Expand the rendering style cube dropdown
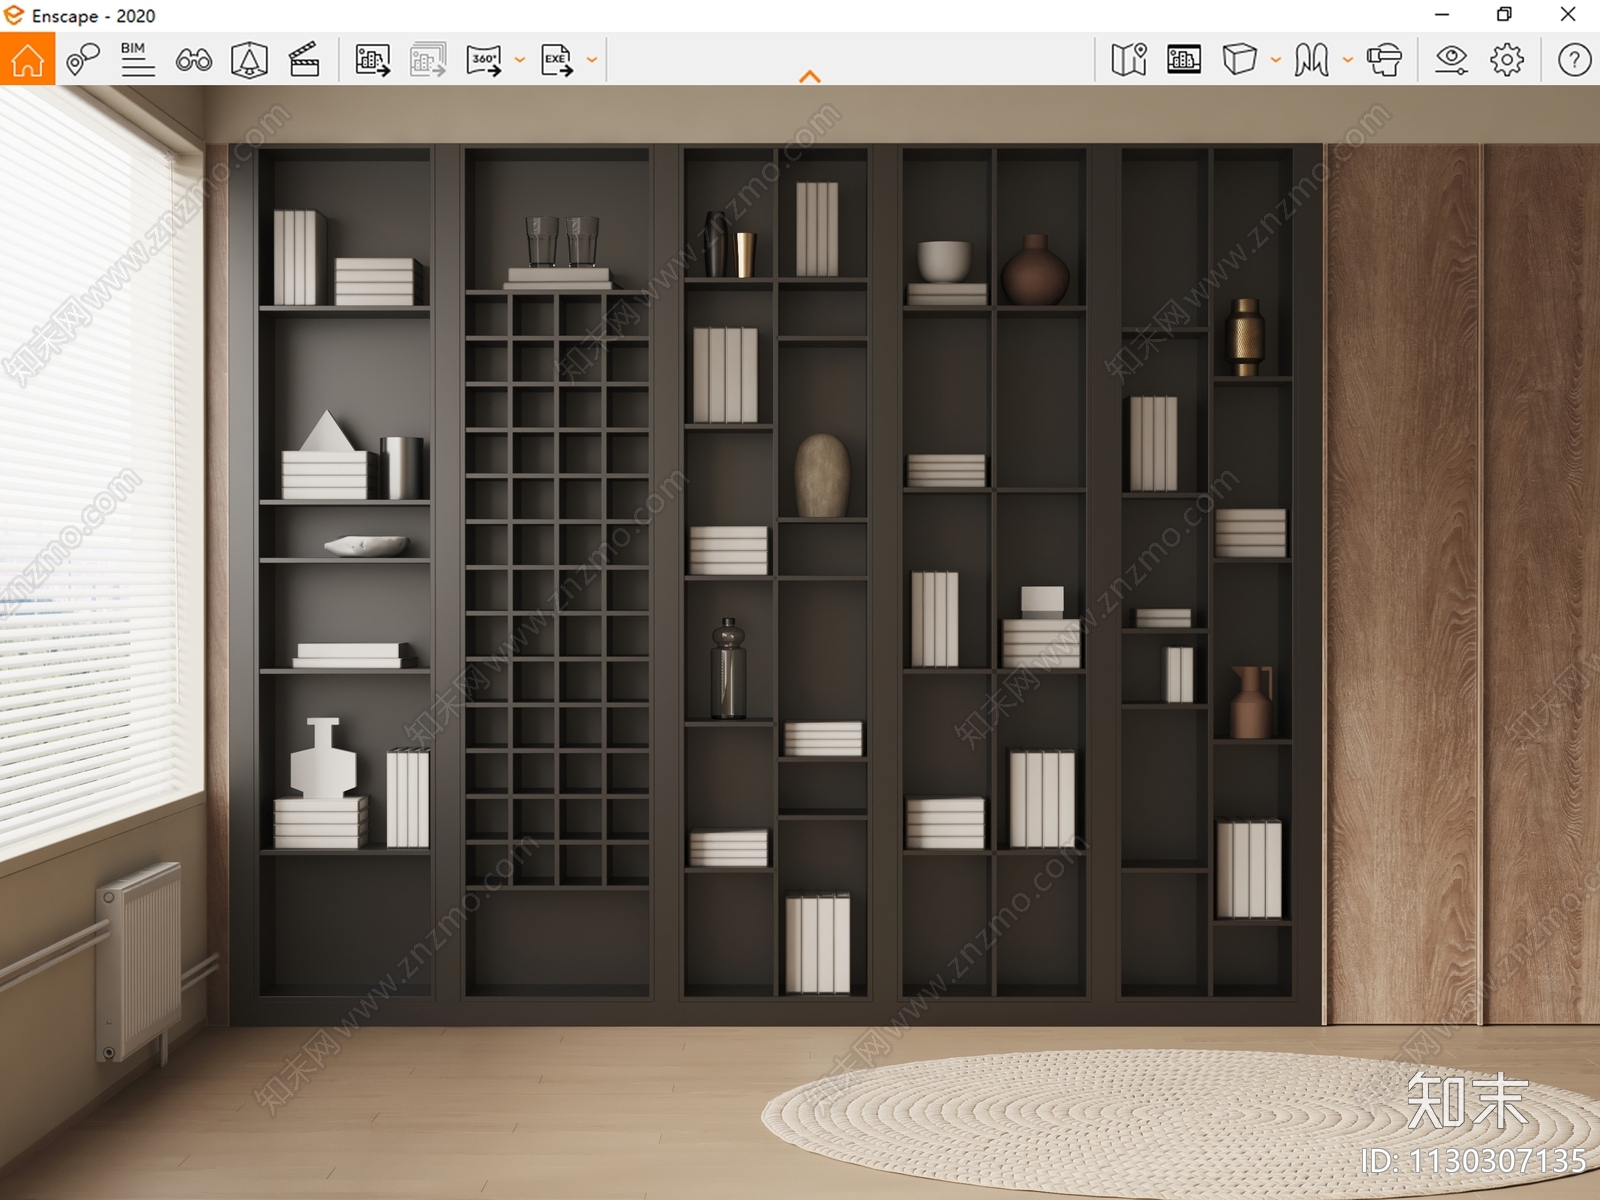Viewport: 1600px width, 1200px height. [x=1276, y=60]
